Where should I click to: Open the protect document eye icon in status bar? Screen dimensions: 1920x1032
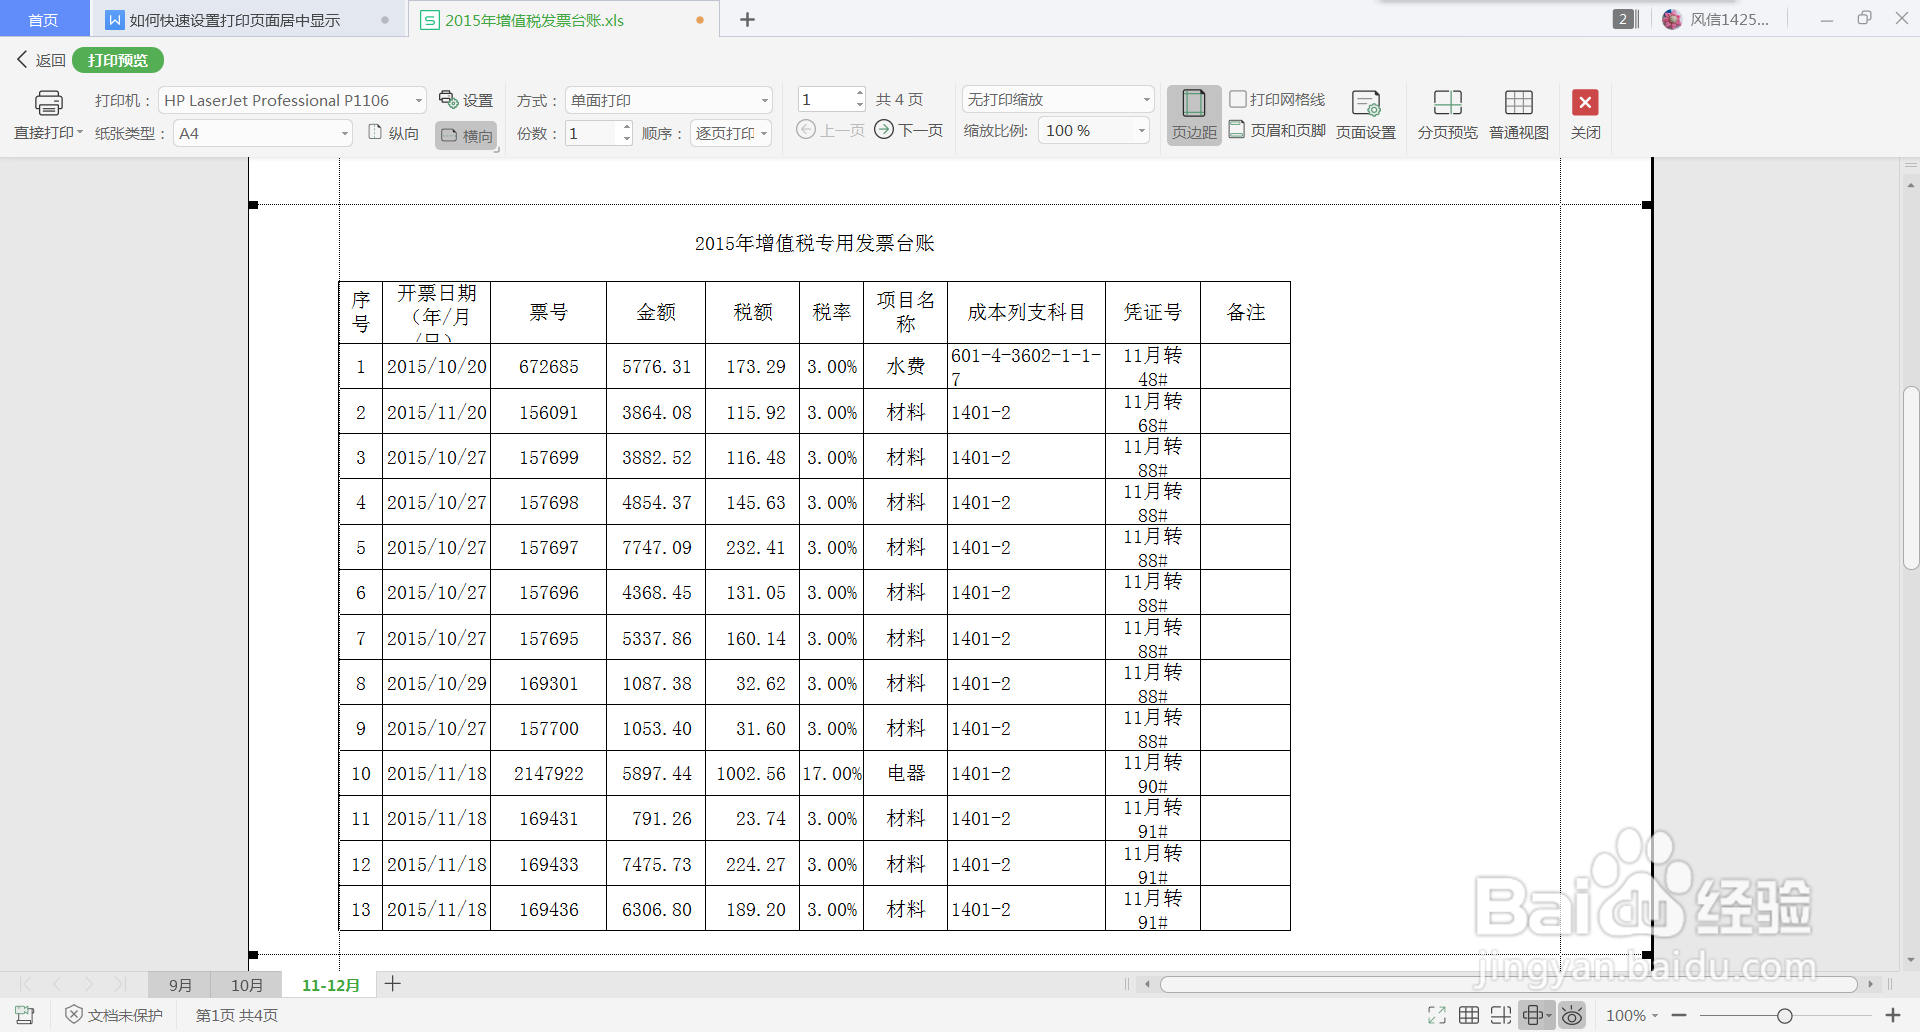click(1573, 1014)
